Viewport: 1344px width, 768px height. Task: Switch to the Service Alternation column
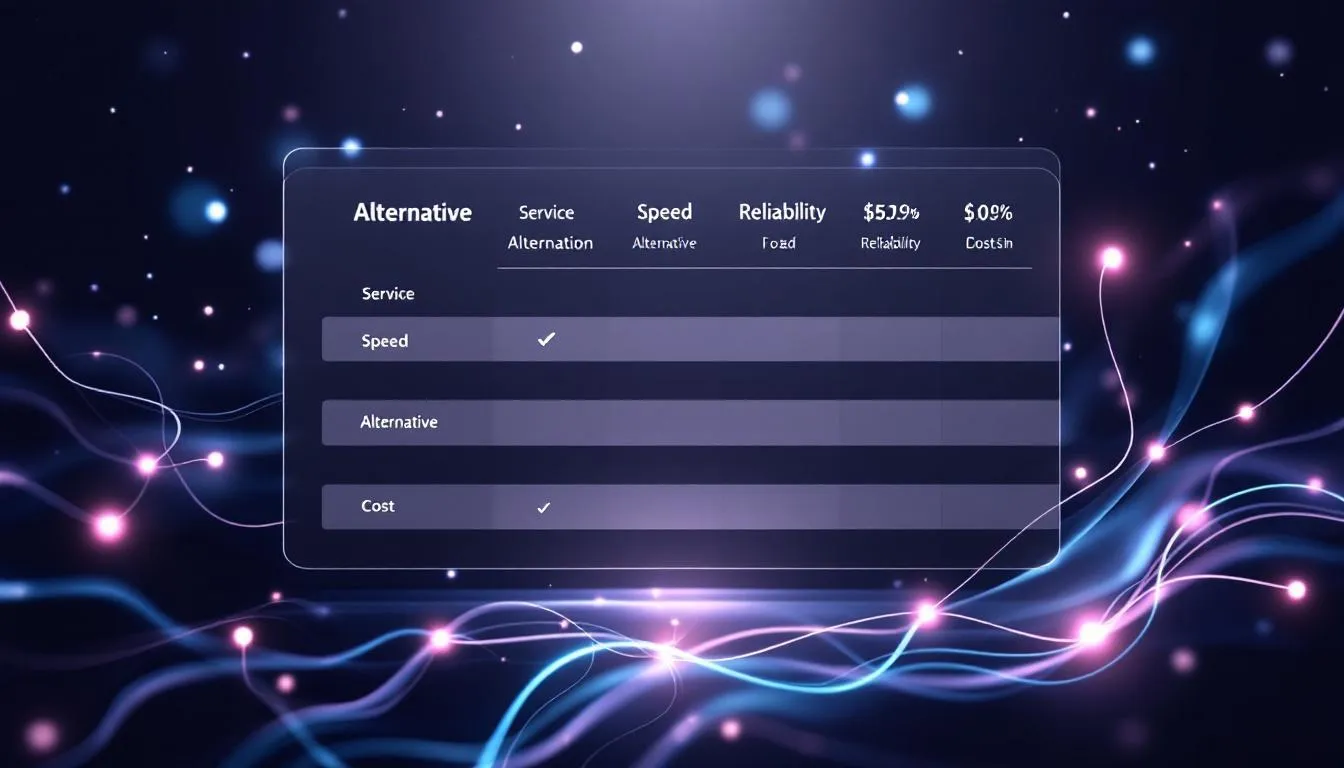pyautogui.click(x=549, y=226)
